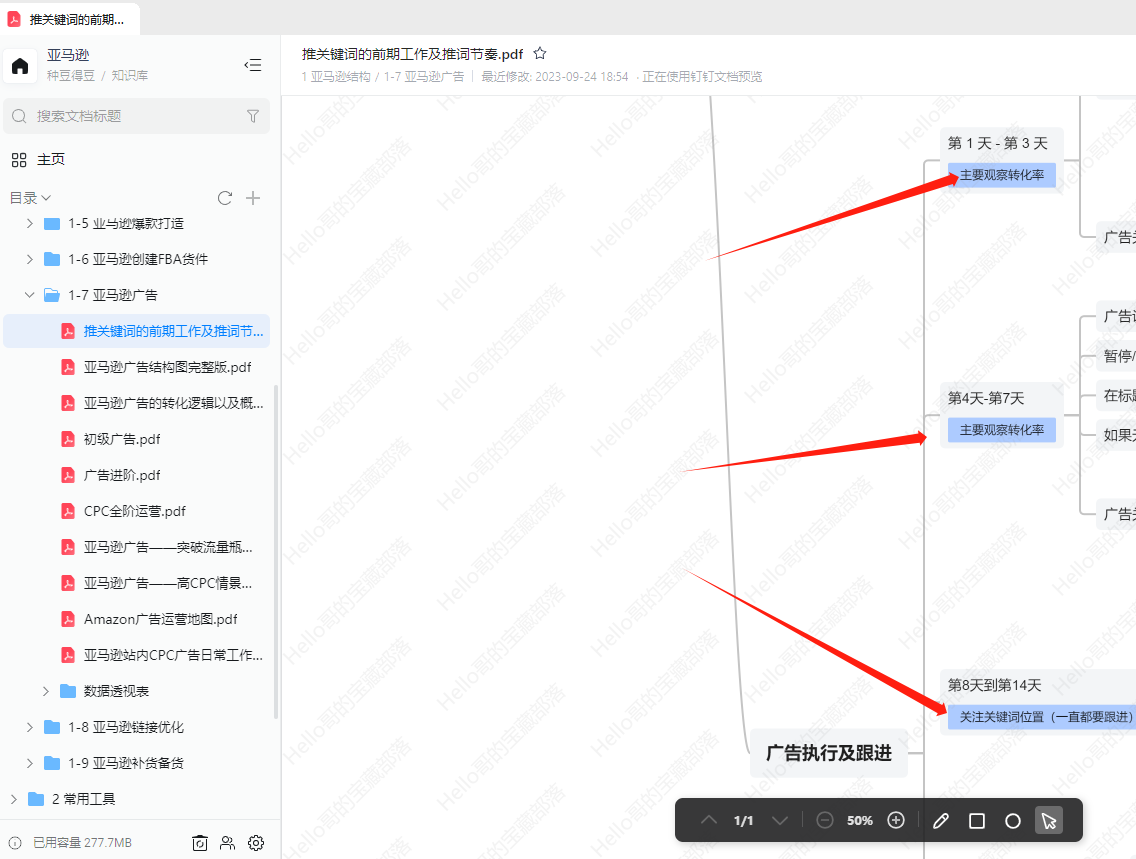Image resolution: width=1136 pixels, height=859 pixels.
Task: Expand the 数据透视表 folder
Action: click(x=45, y=690)
